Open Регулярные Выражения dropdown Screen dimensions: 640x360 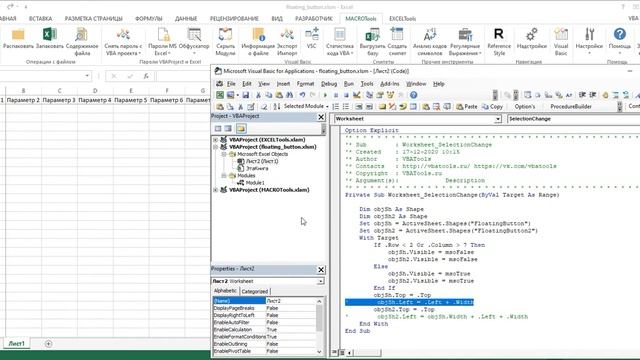(465, 42)
